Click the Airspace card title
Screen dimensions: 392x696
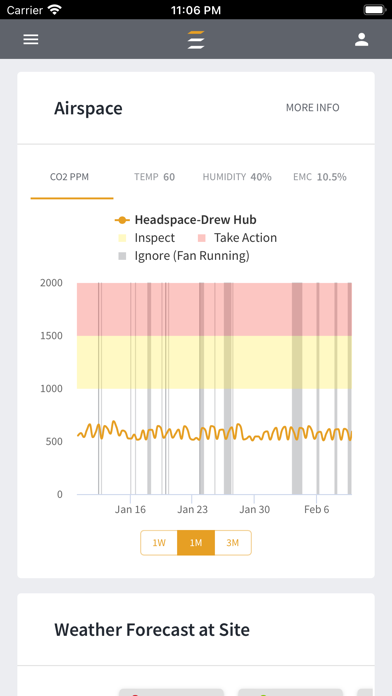point(88,108)
